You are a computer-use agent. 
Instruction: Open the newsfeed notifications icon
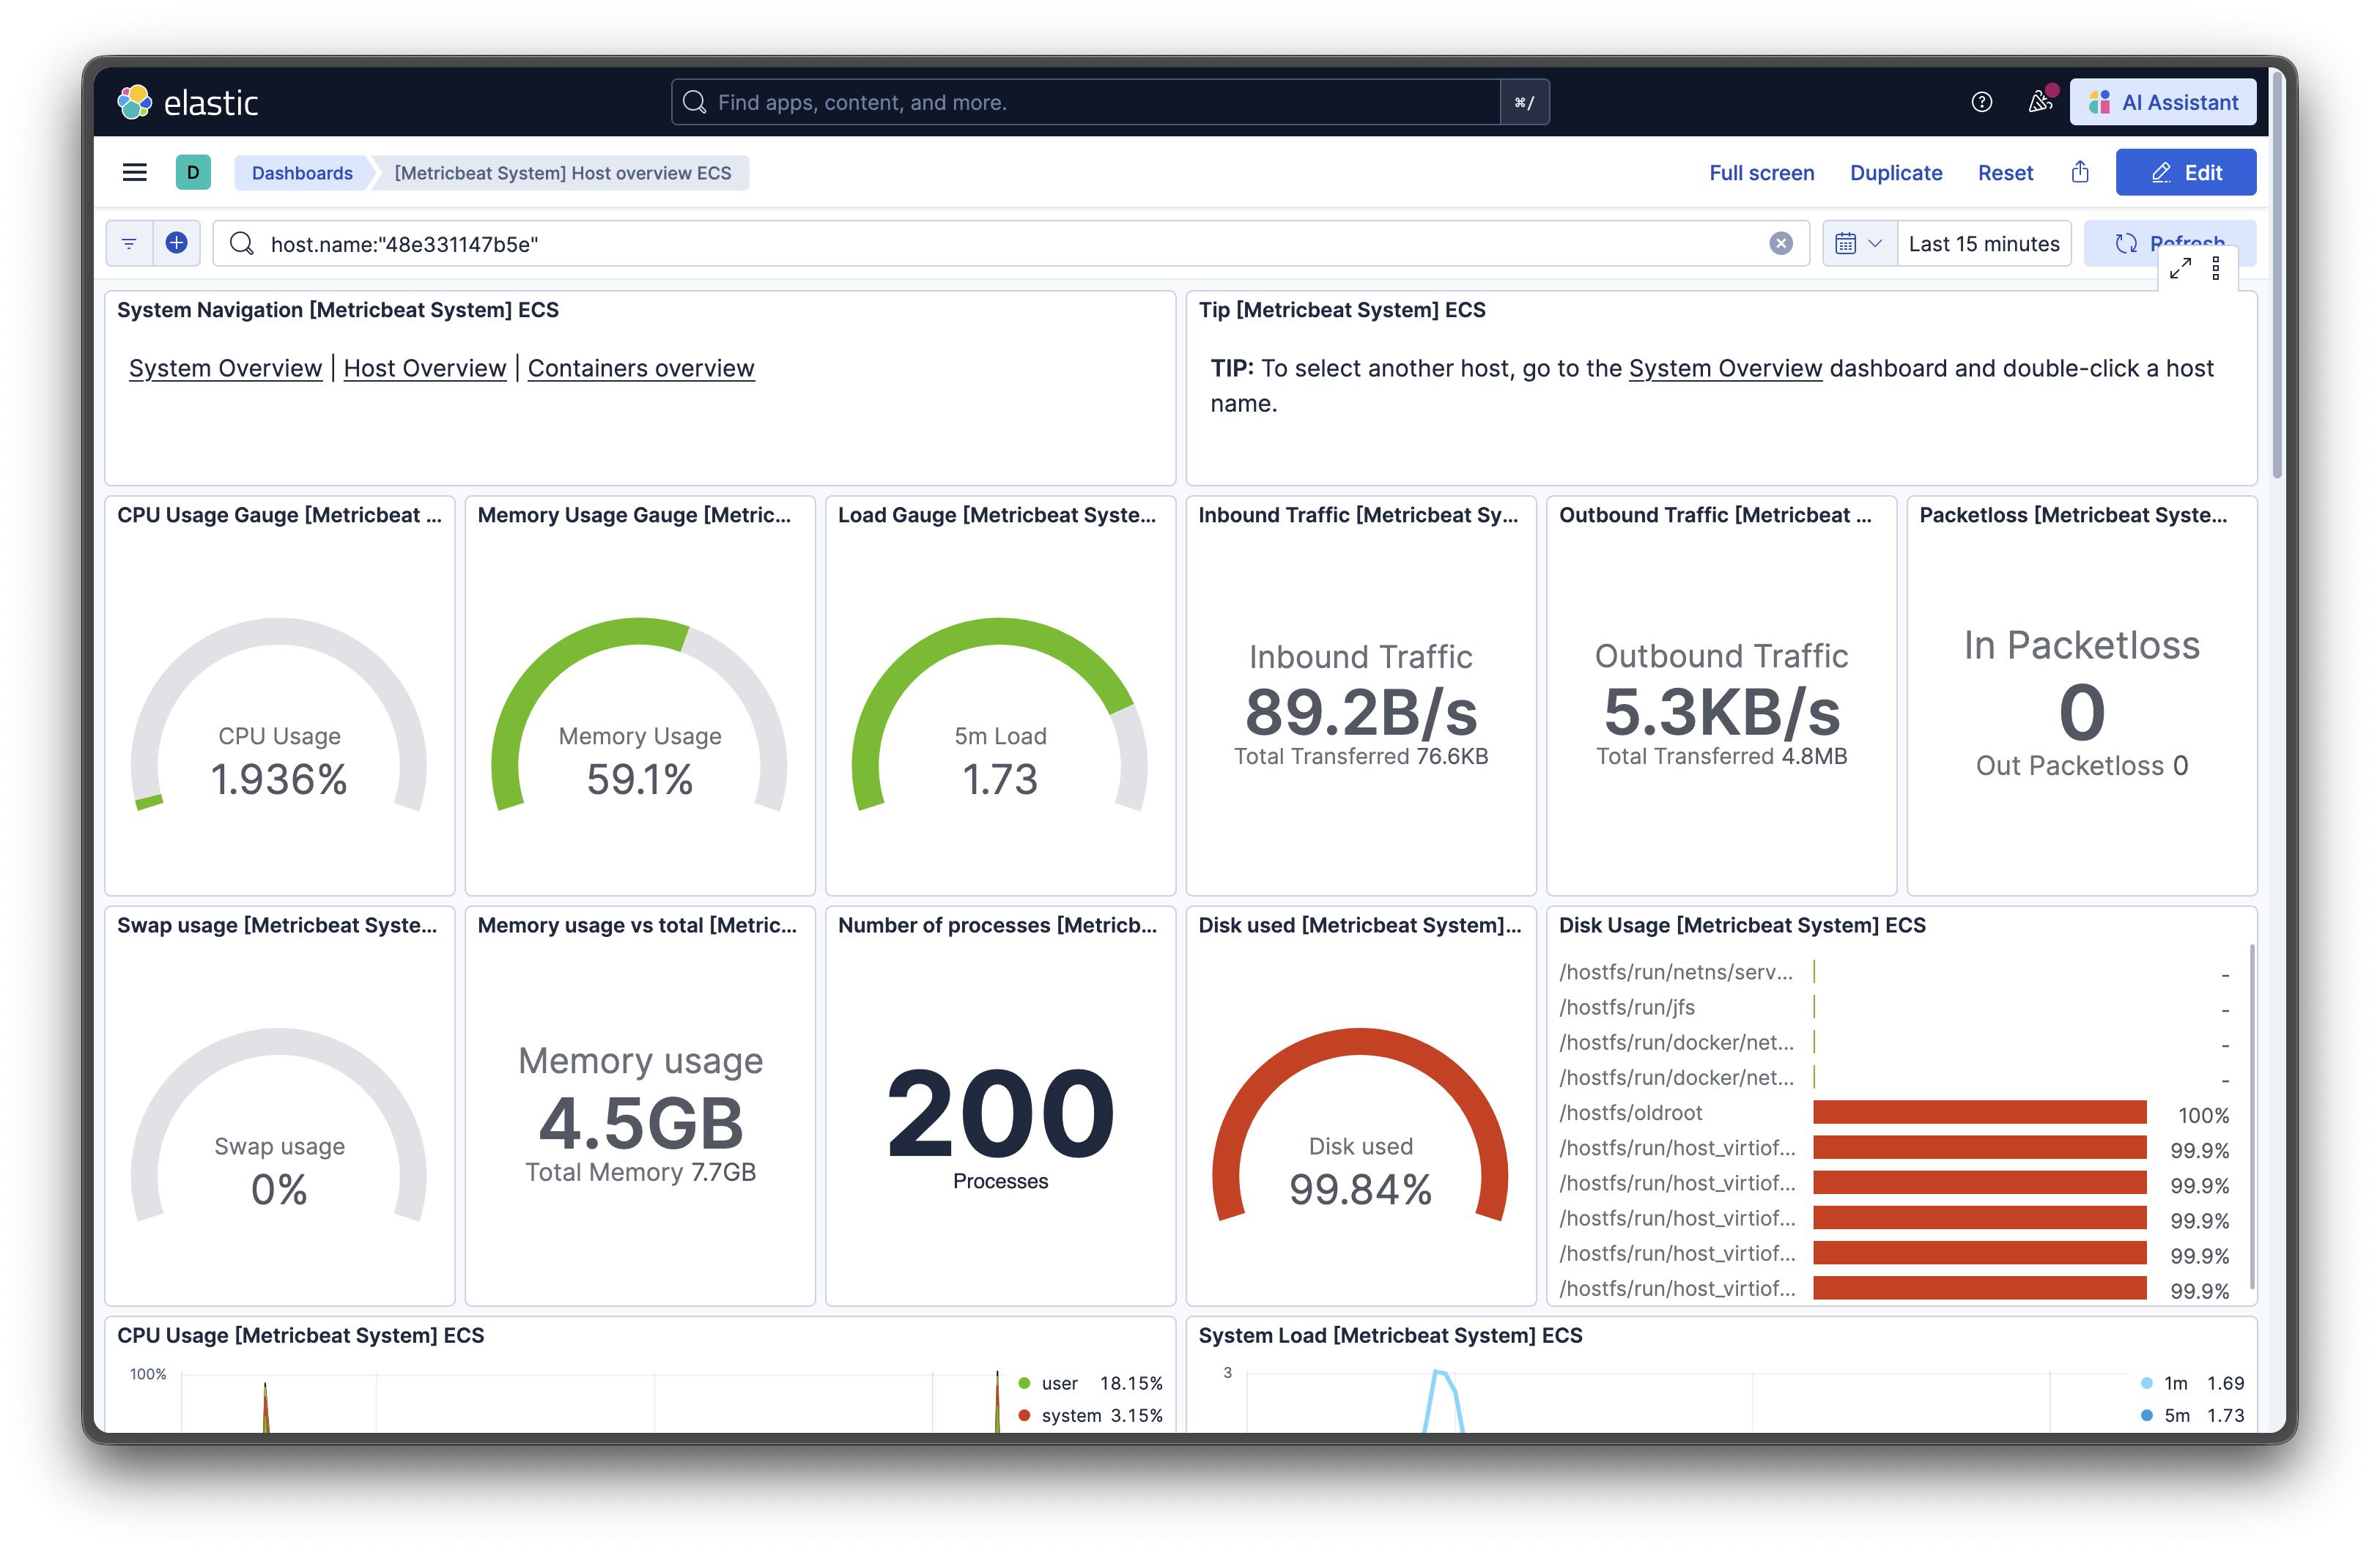2039,102
